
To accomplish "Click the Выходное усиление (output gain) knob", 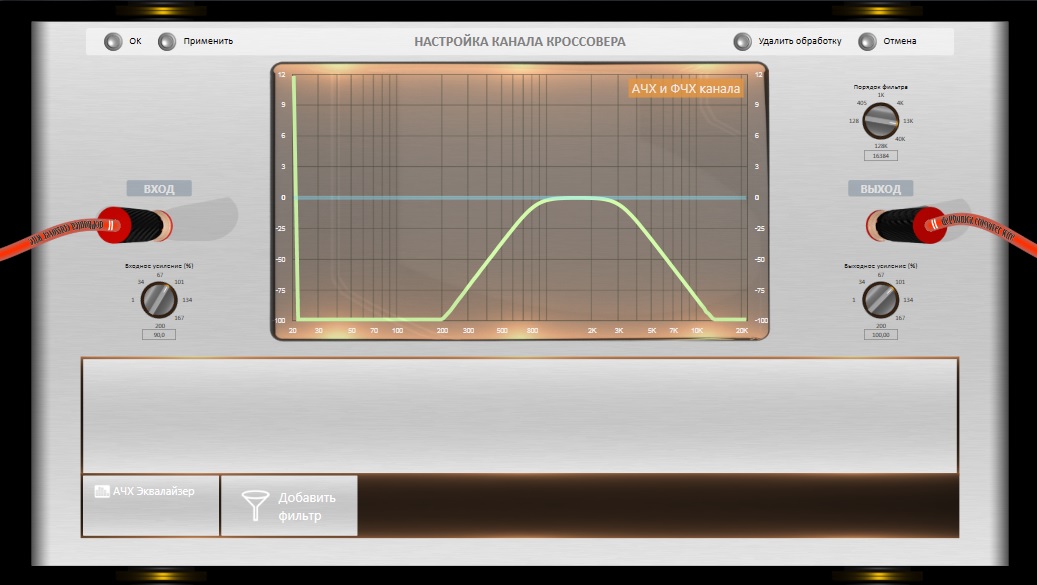I will click(880, 299).
